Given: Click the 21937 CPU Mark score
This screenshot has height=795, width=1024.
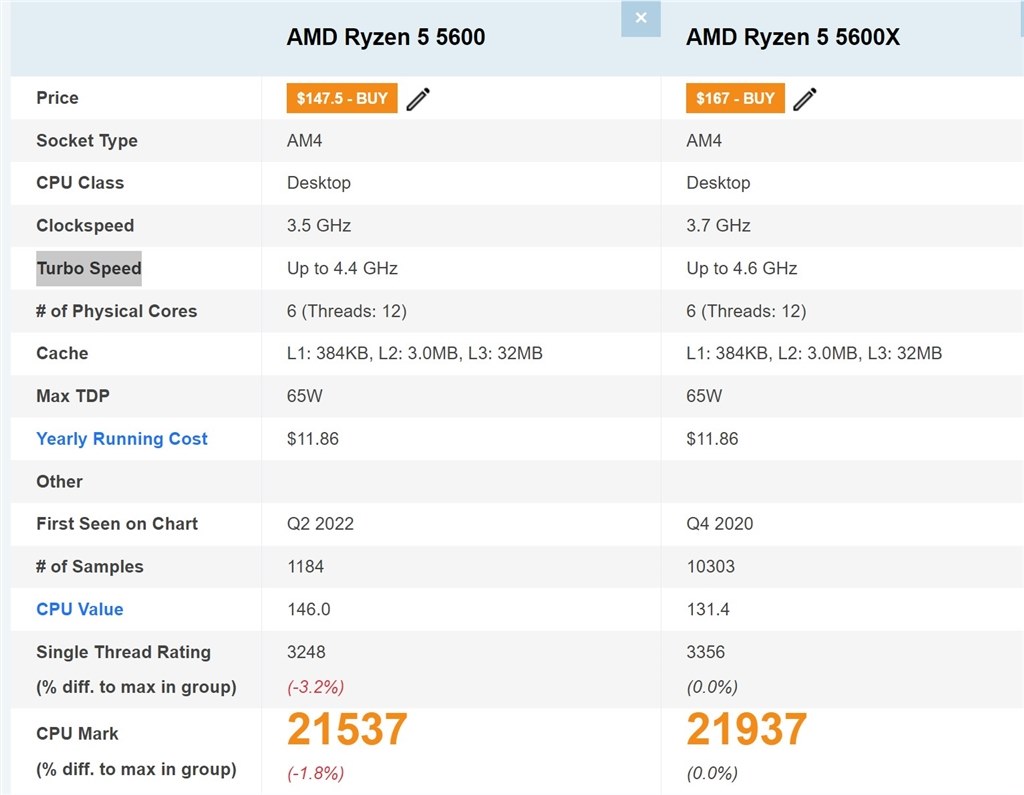Looking at the screenshot, I should [746, 729].
